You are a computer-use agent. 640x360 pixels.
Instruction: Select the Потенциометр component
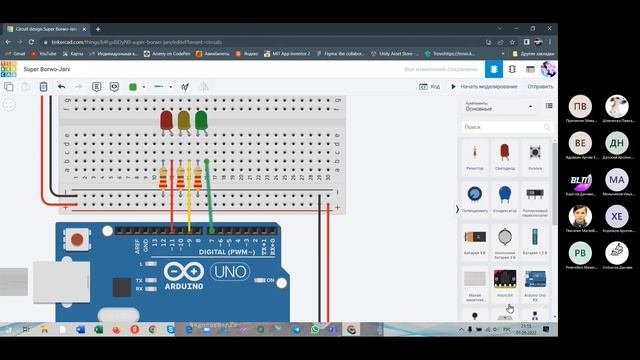475,199
